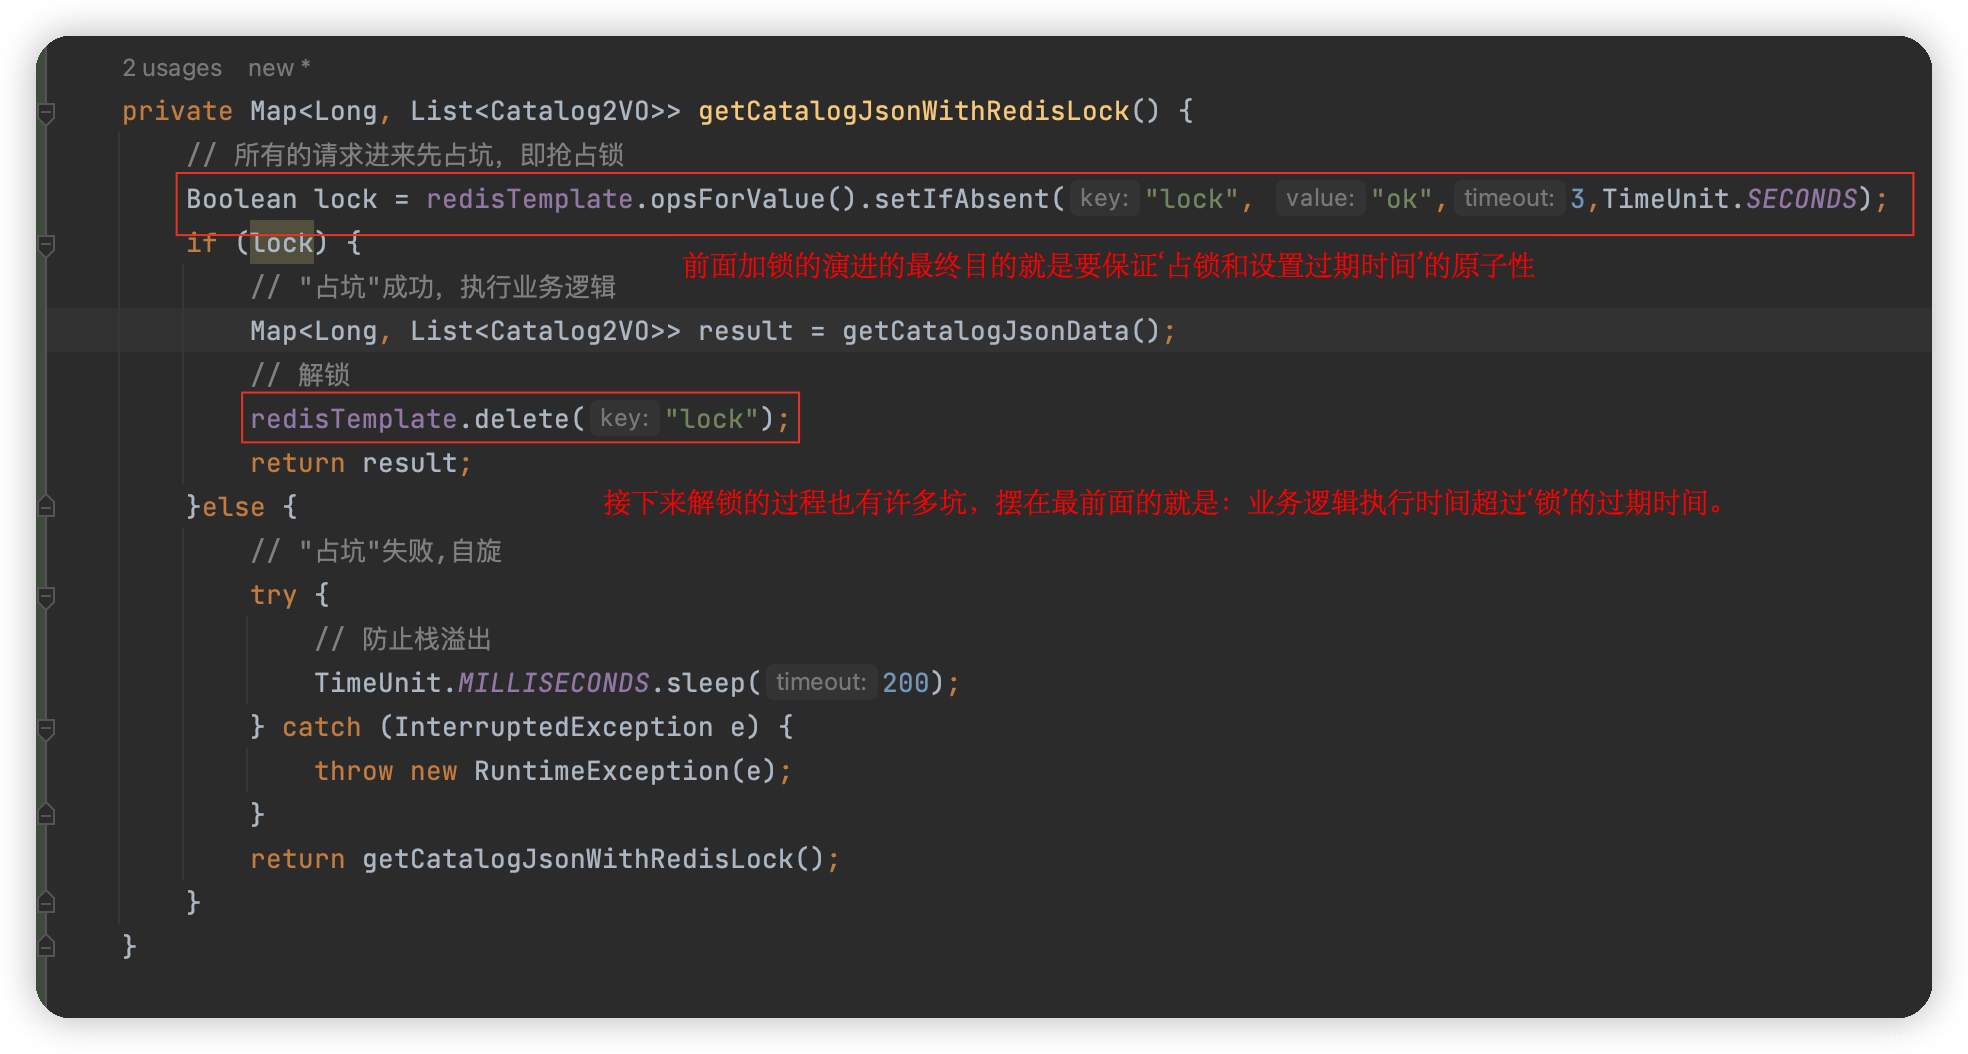Click Catalog2VO in the method return type
This screenshot has width=1968, height=1054.
[x=570, y=111]
